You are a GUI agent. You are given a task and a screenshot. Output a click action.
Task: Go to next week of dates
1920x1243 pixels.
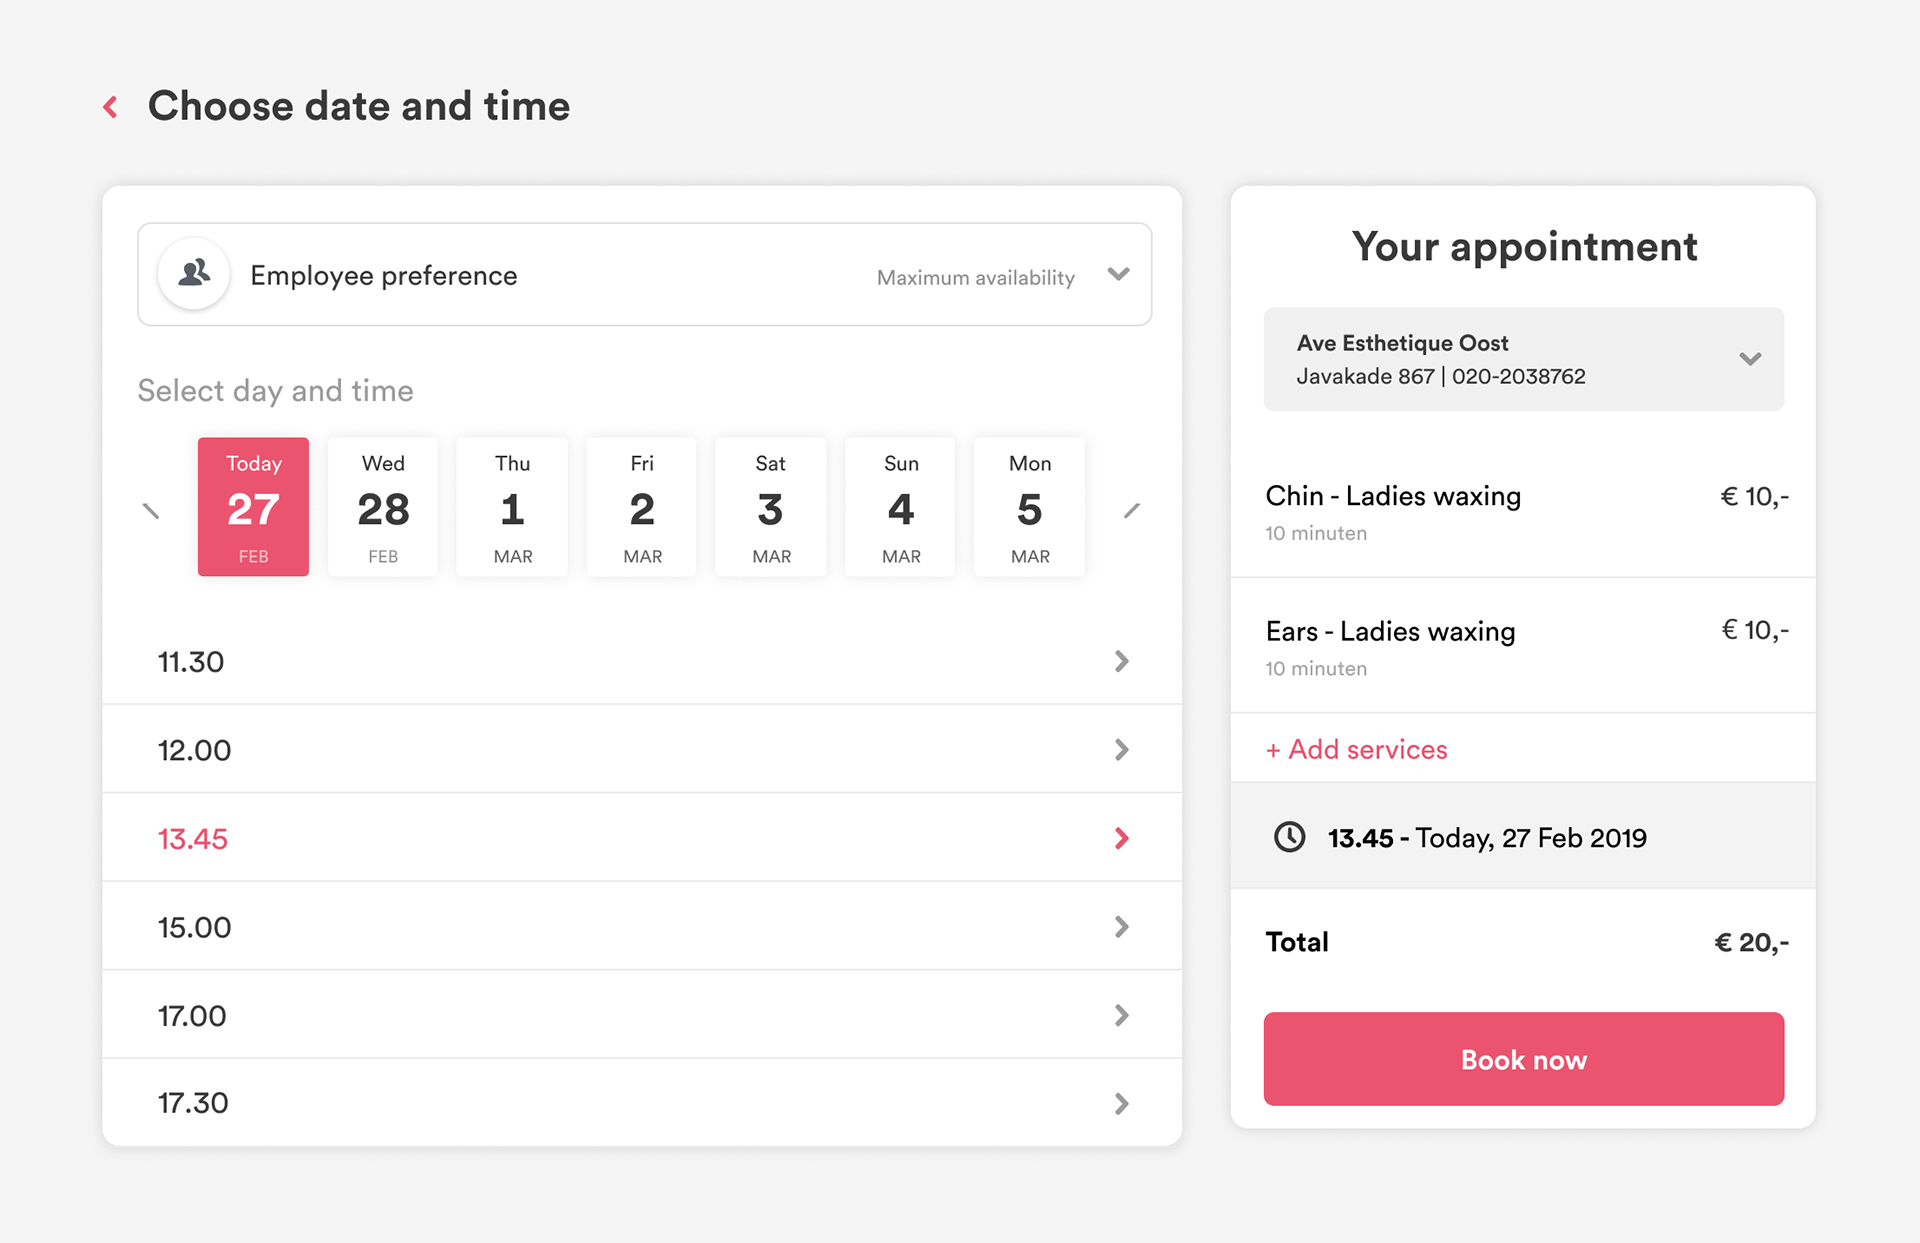pos(1132,511)
